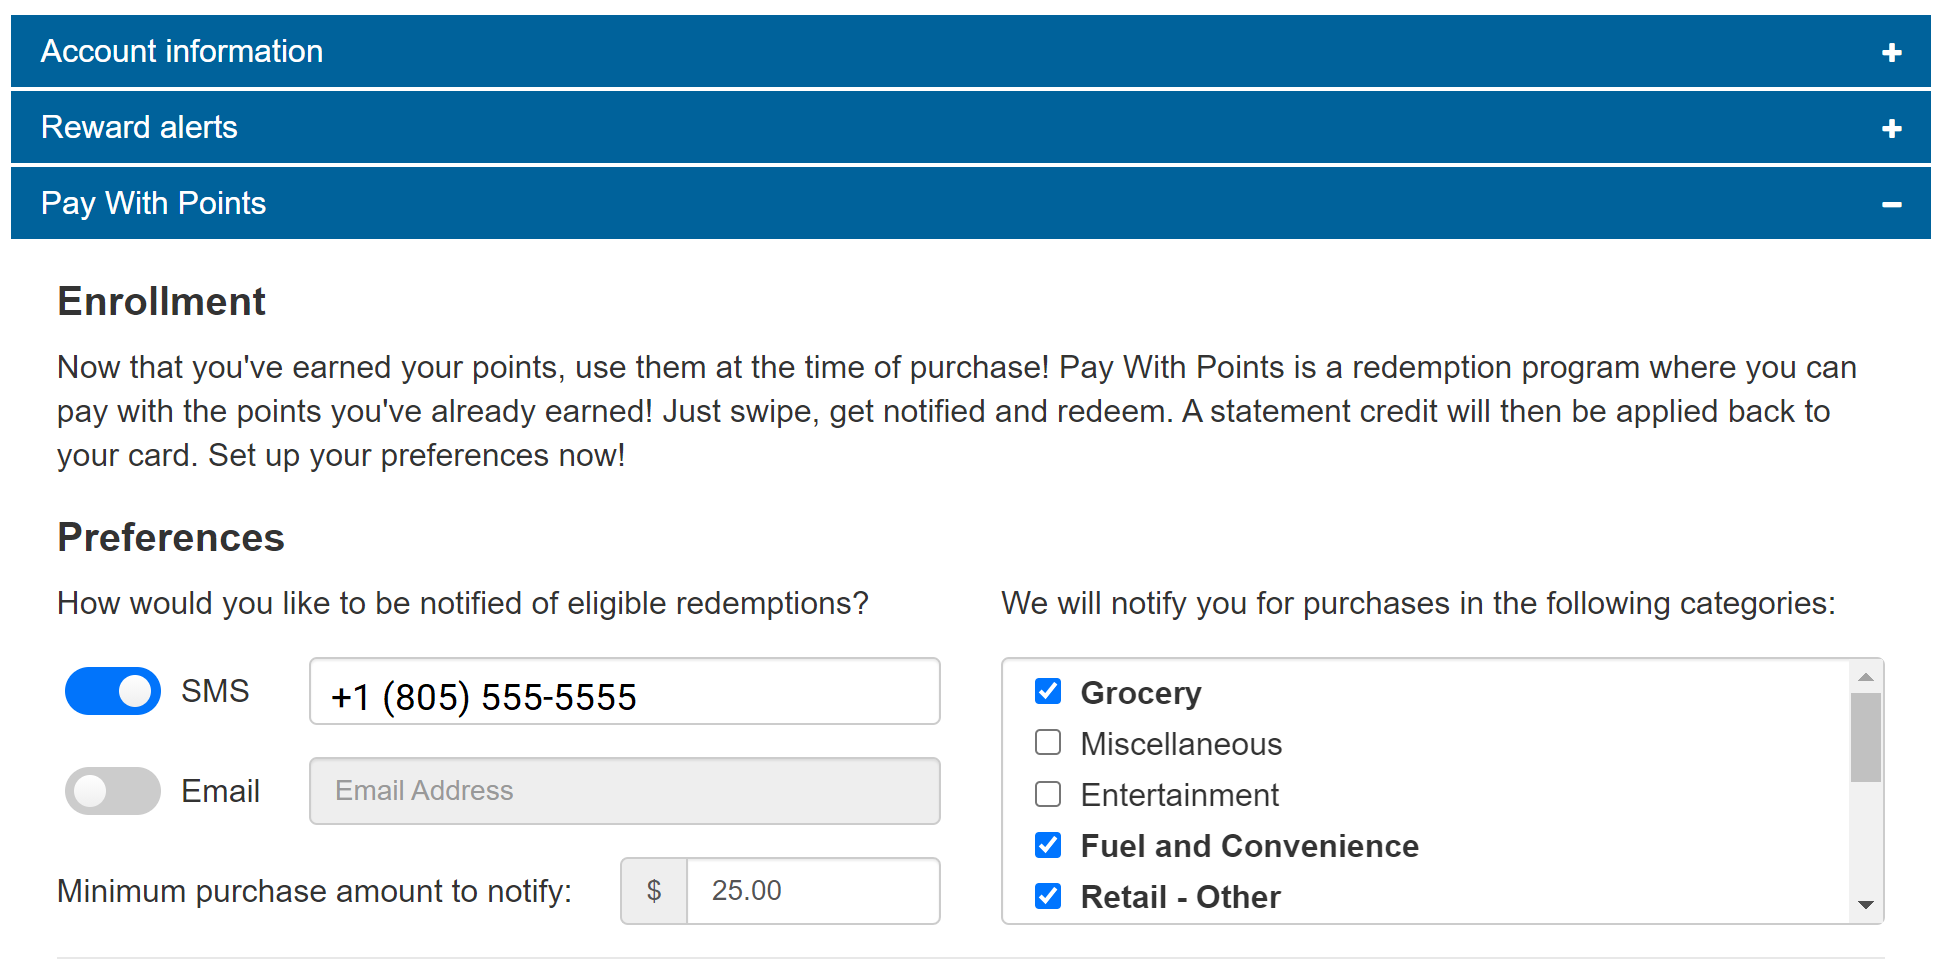Uncheck the Retail - Other checkbox
The width and height of the screenshot is (1939, 960).
pos(1048,896)
